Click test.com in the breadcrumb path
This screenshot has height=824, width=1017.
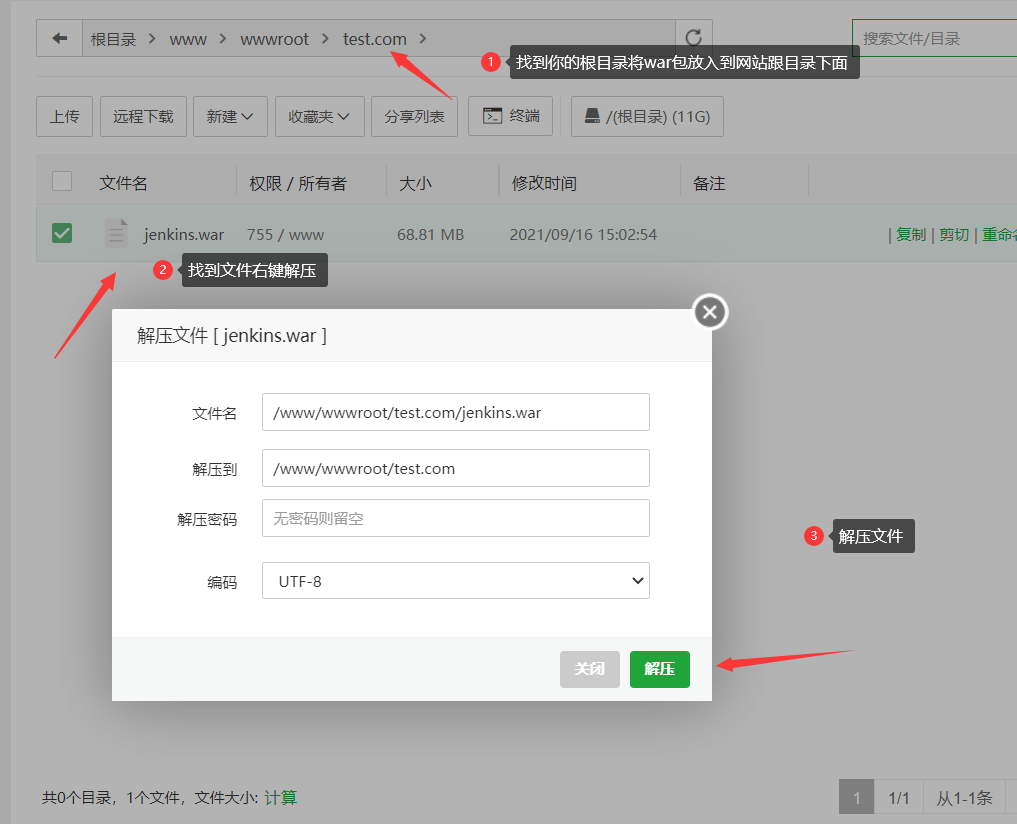[x=374, y=39]
